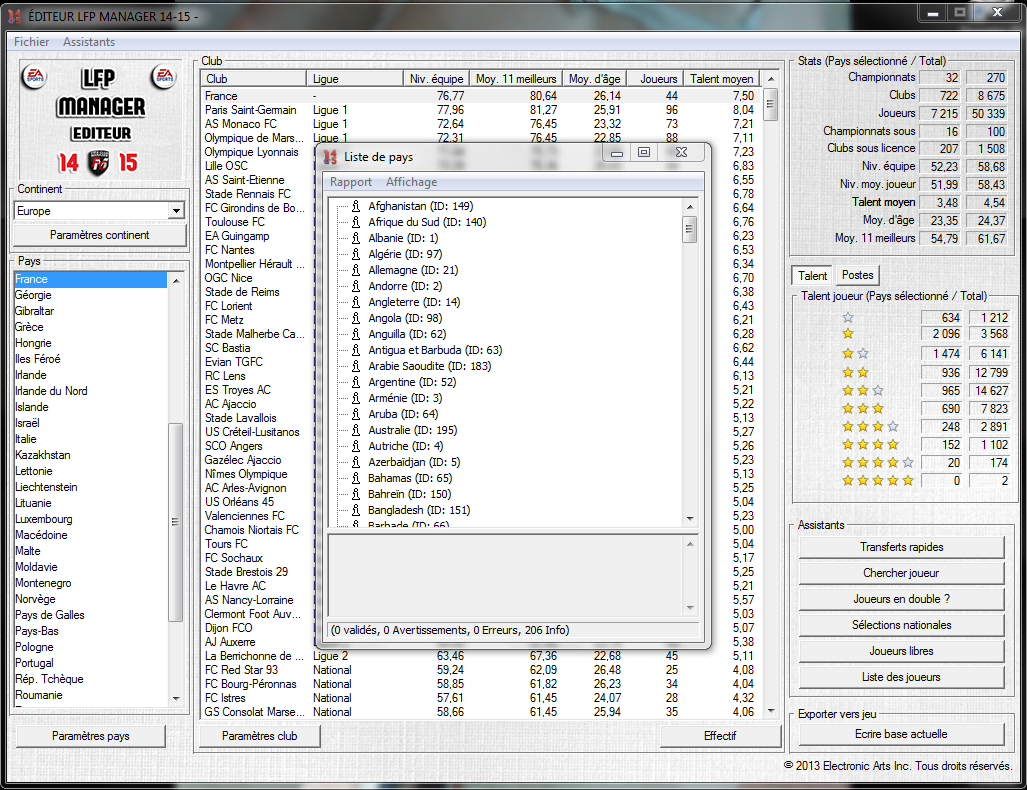The image size is (1027, 790).
Task: Select Portugal in the Pays list
Action: coord(90,663)
